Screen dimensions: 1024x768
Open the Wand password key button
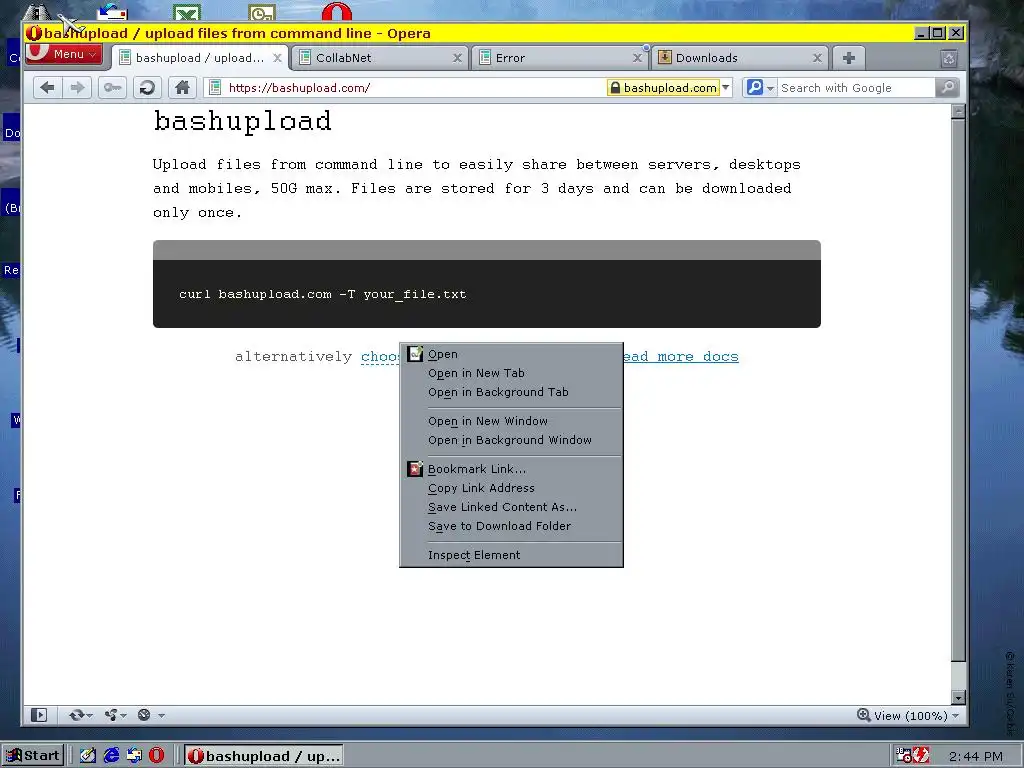click(112, 88)
